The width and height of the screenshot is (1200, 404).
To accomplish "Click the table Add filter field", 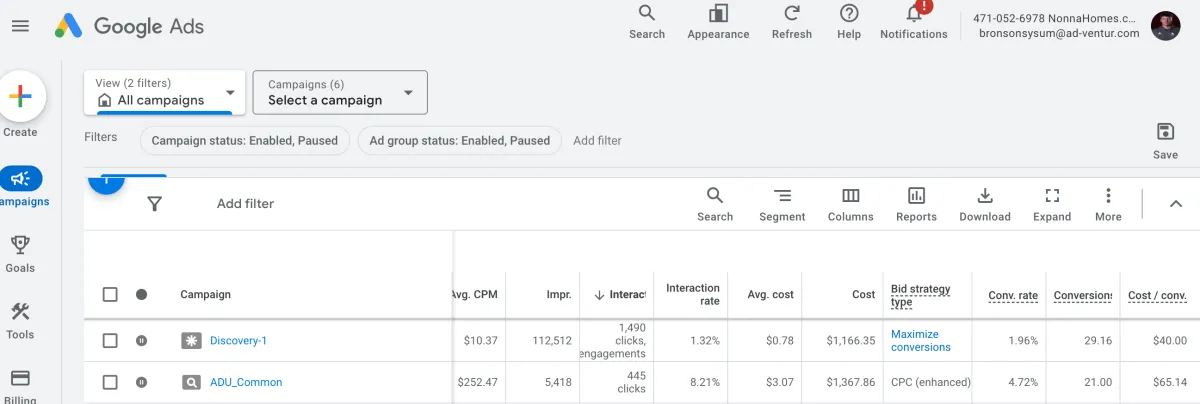I will (x=245, y=204).
